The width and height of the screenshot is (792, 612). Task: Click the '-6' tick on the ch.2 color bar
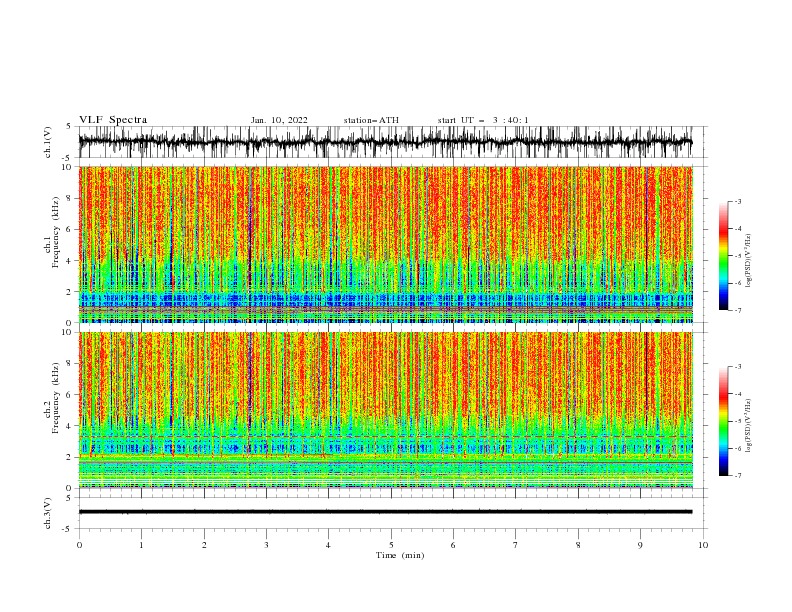click(x=737, y=448)
